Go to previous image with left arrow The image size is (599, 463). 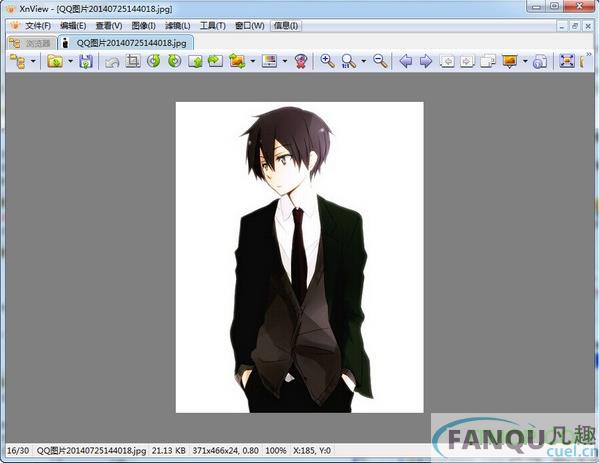point(406,61)
